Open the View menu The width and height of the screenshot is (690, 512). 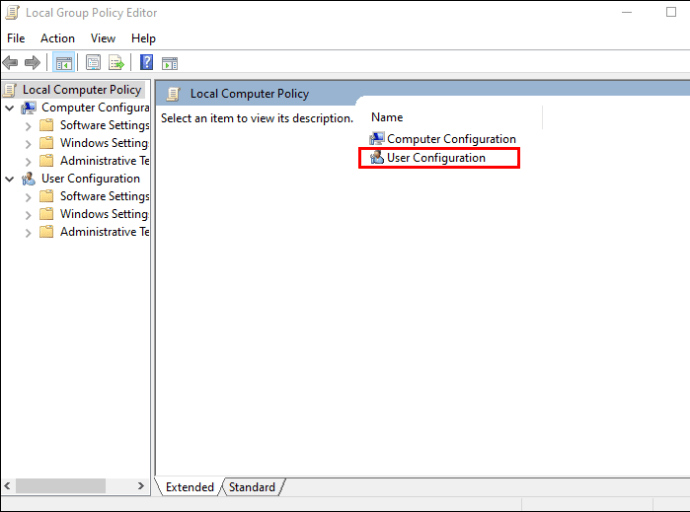[x=103, y=38]
